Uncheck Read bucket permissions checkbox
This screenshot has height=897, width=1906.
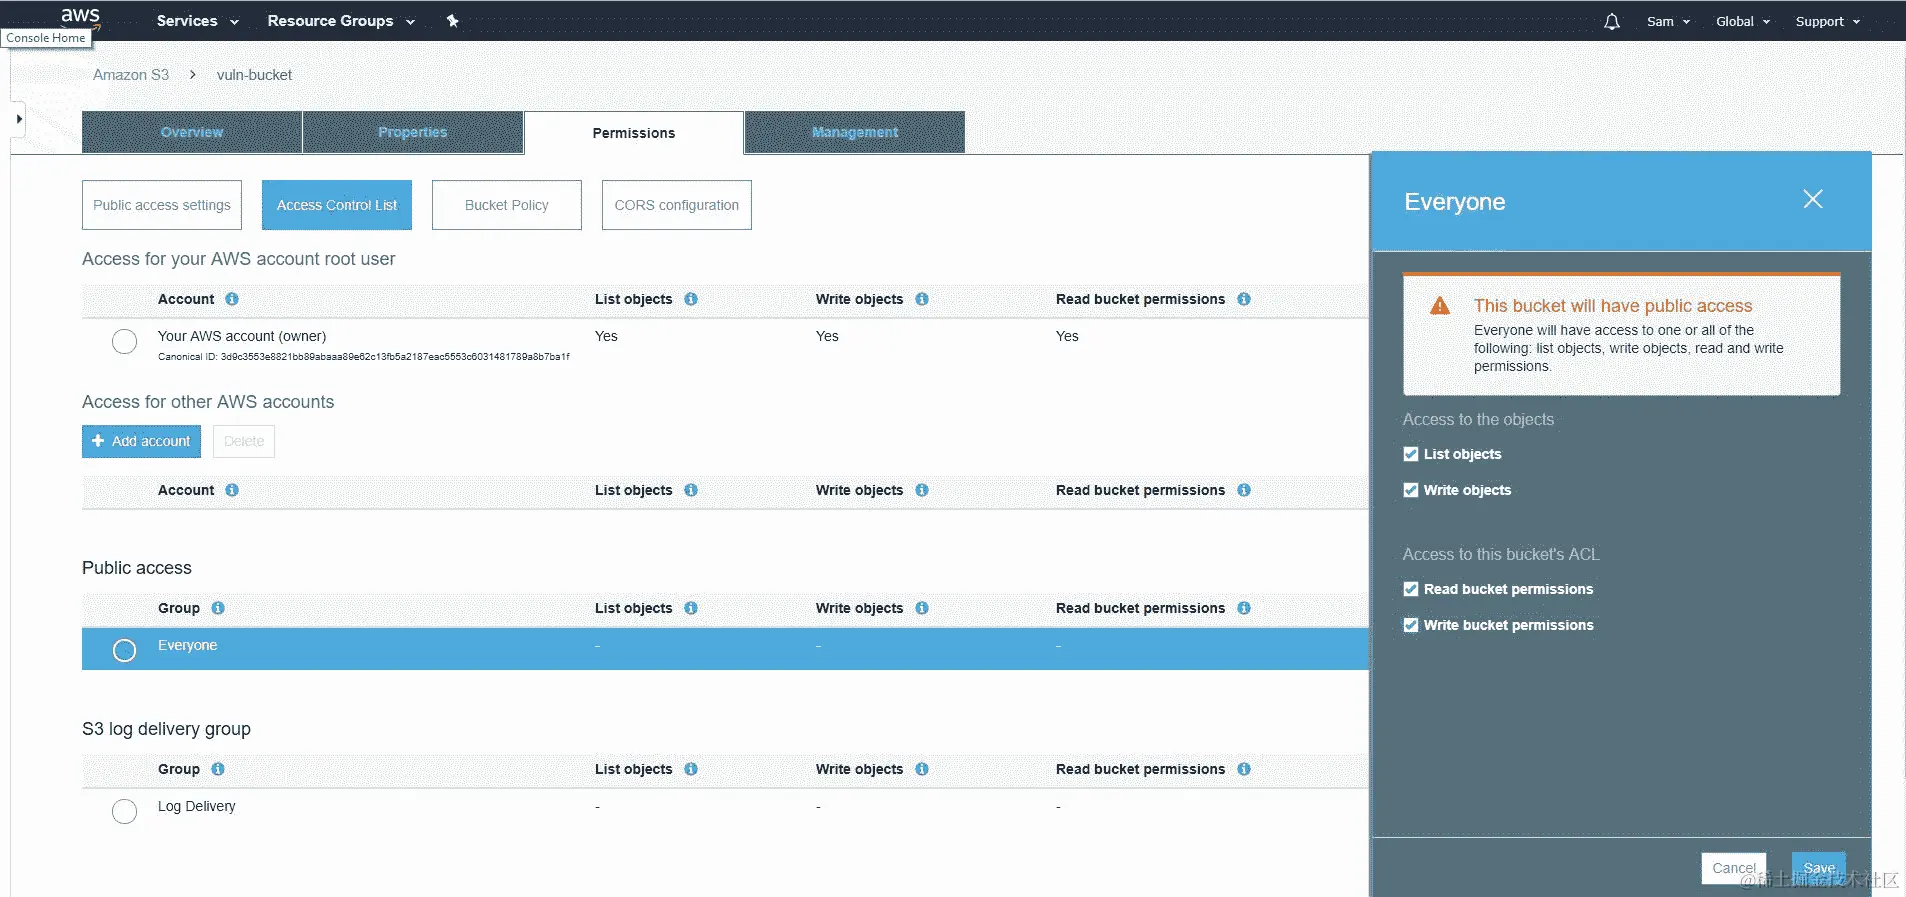(1411, 589)
